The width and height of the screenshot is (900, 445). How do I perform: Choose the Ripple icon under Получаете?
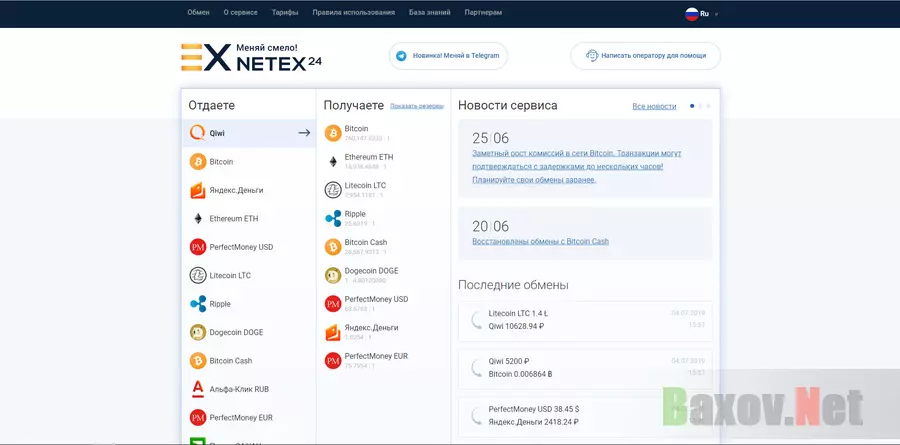click(333, 219)
